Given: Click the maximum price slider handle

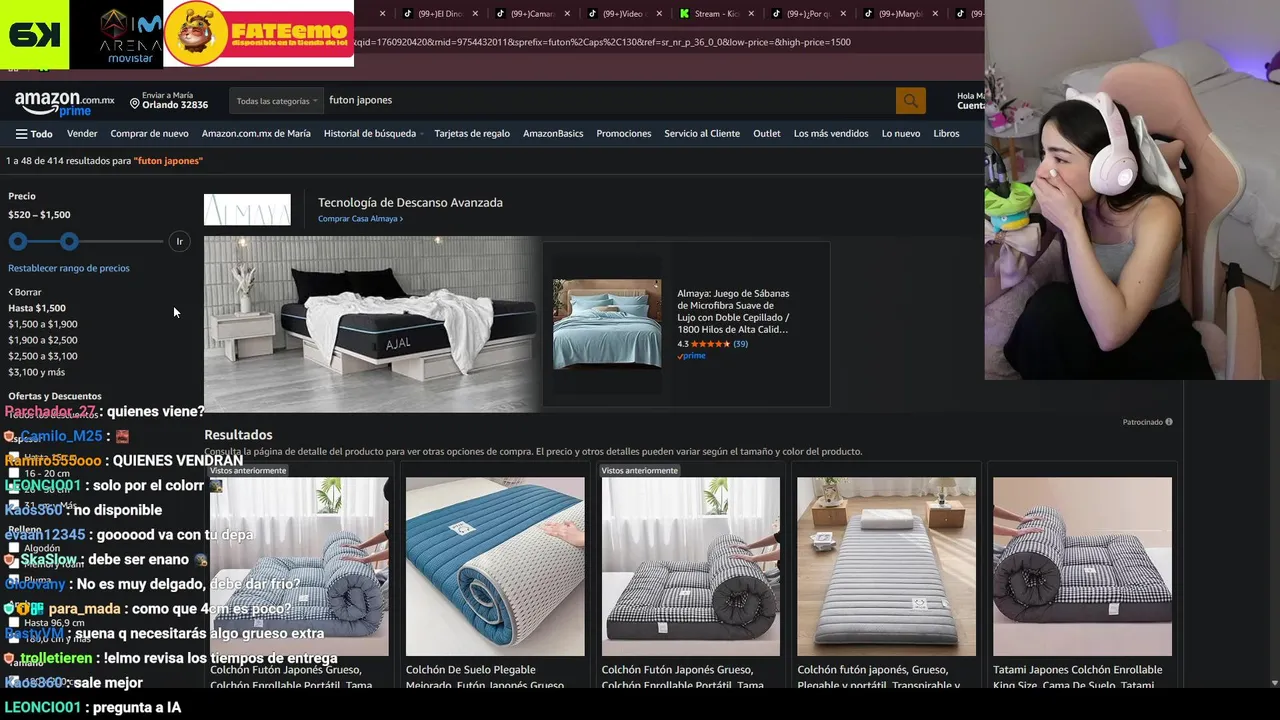Looking at the screenshot, I should coord(69,241).
